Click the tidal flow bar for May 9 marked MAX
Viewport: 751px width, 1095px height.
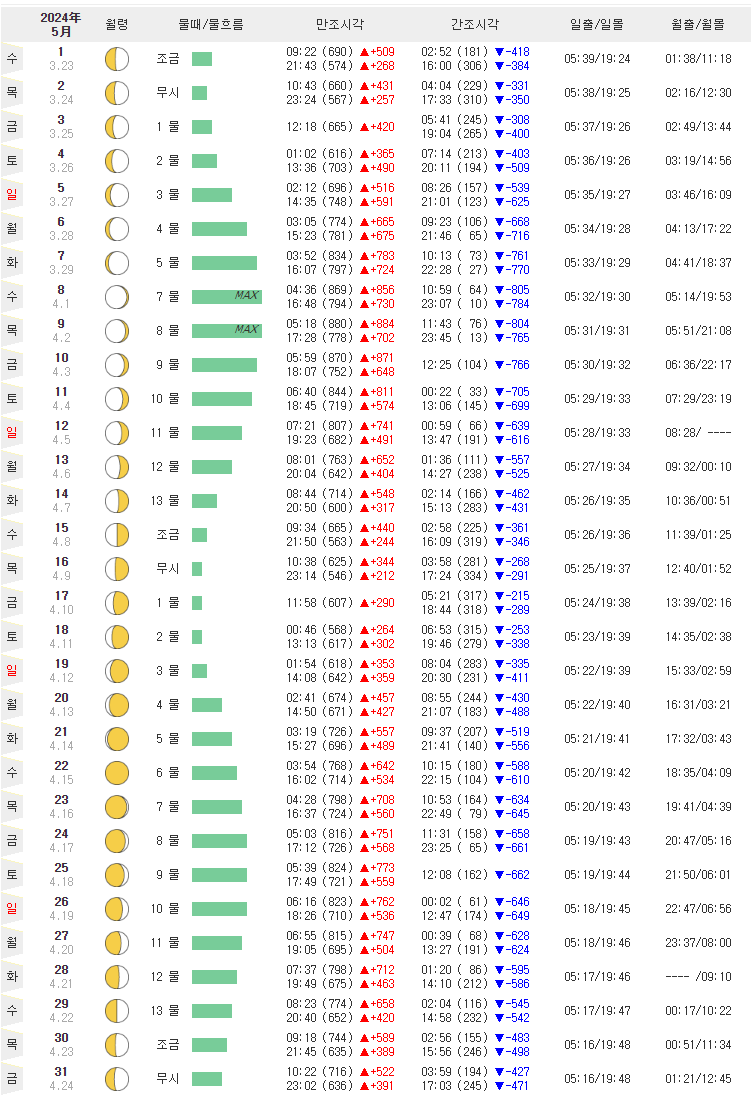[x=227, y=331]
